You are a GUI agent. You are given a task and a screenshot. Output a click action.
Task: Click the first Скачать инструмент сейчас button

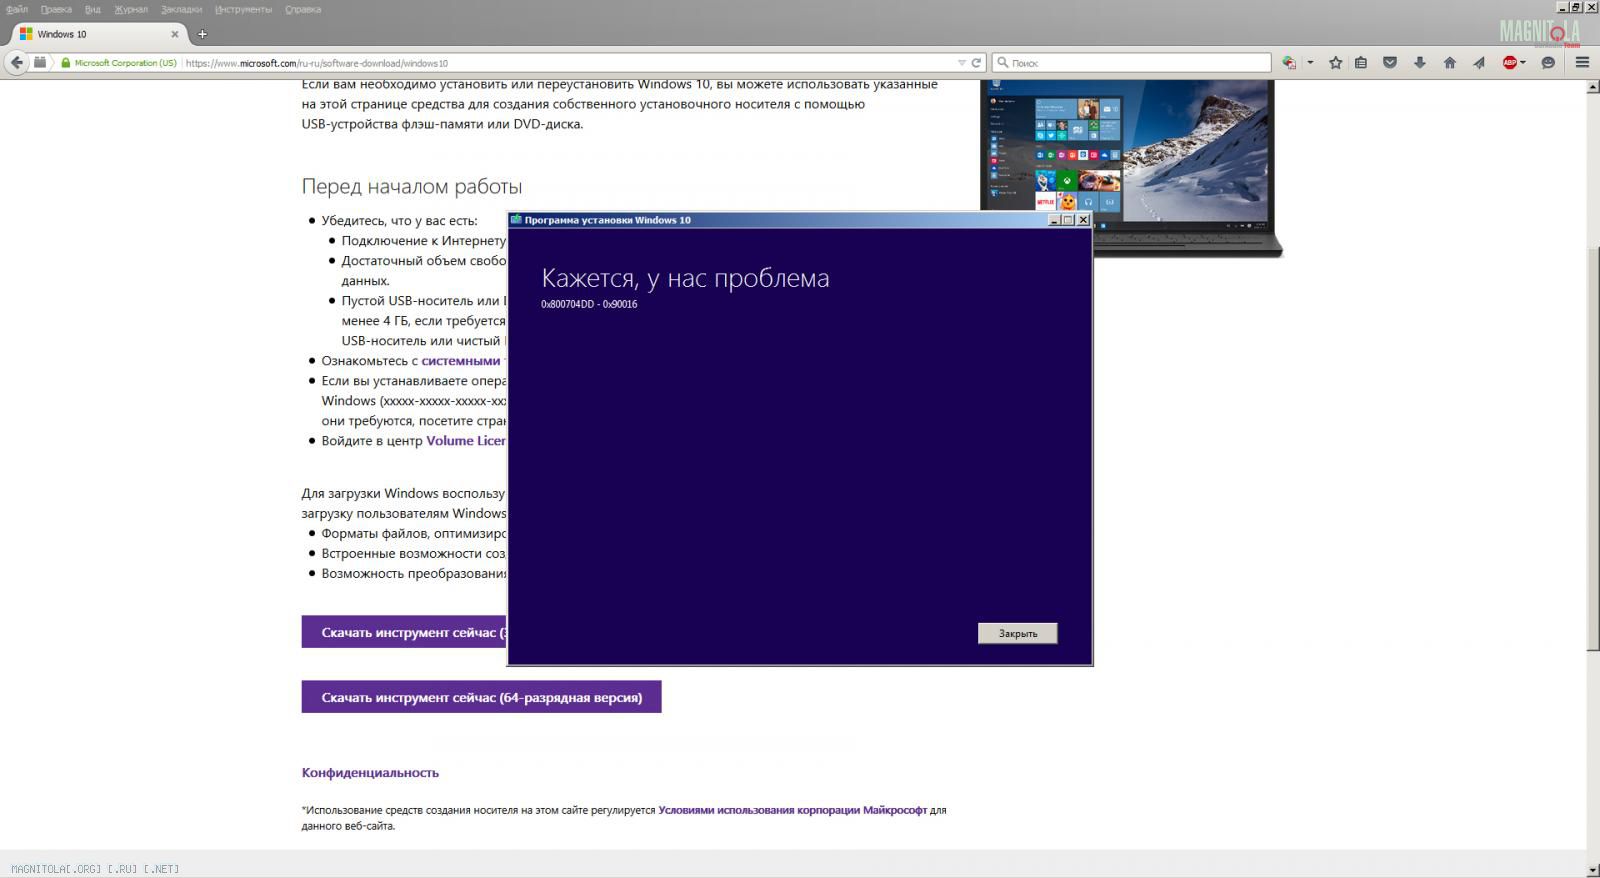(405, 632)
